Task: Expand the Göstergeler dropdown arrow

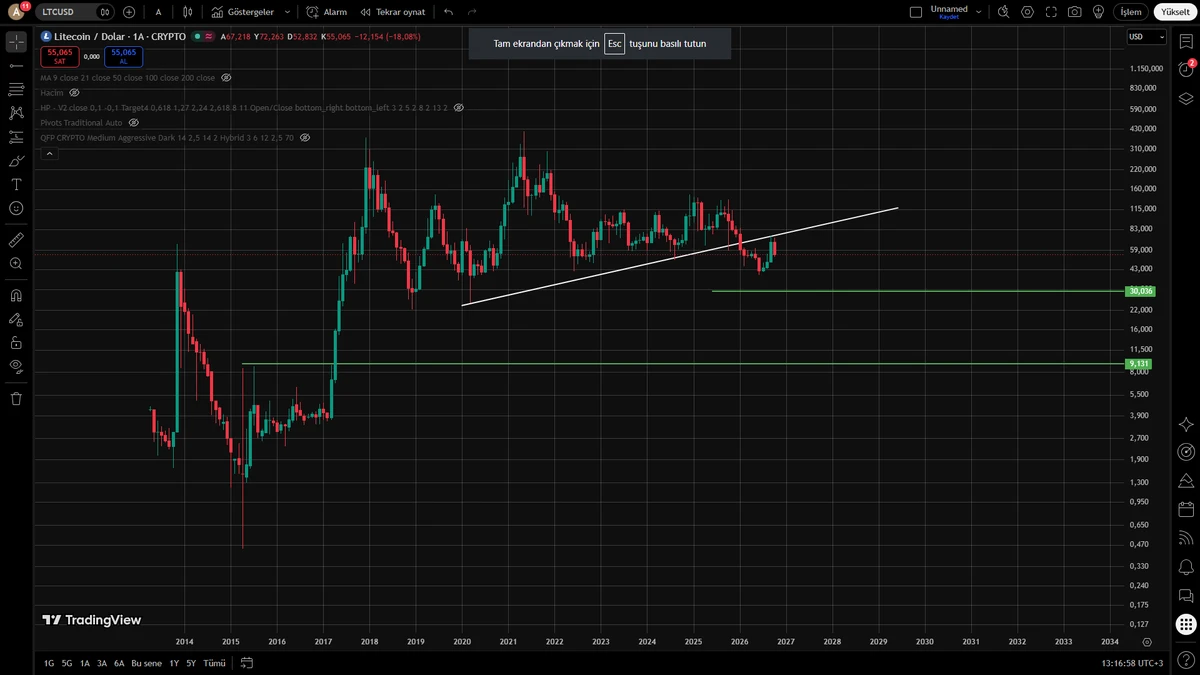Action: [288, 12]
